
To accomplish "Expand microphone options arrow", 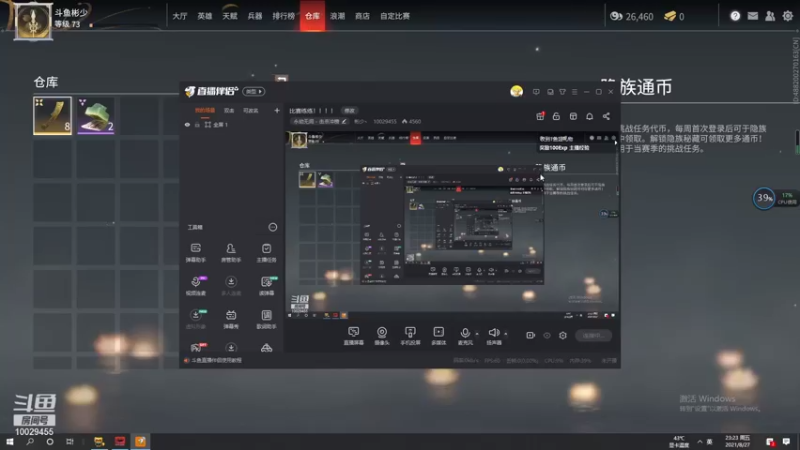I will click(x=477, y=334).
